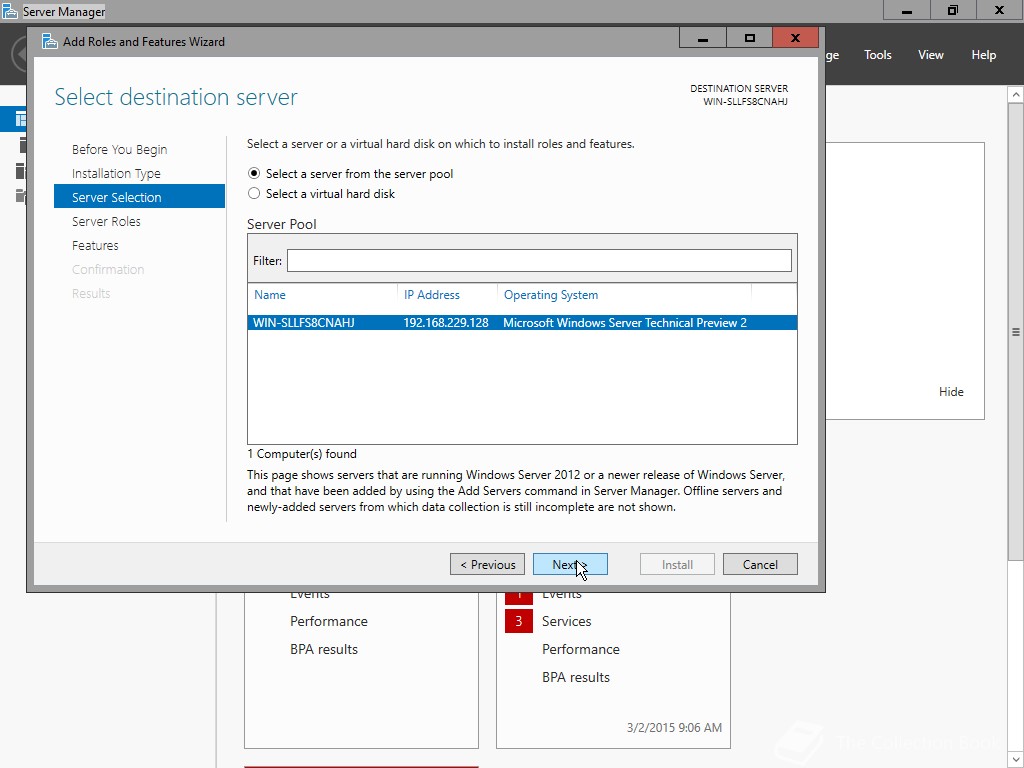Open Help menu in Server Manager
Screen dimensions: 1024x768
[984, 55]
